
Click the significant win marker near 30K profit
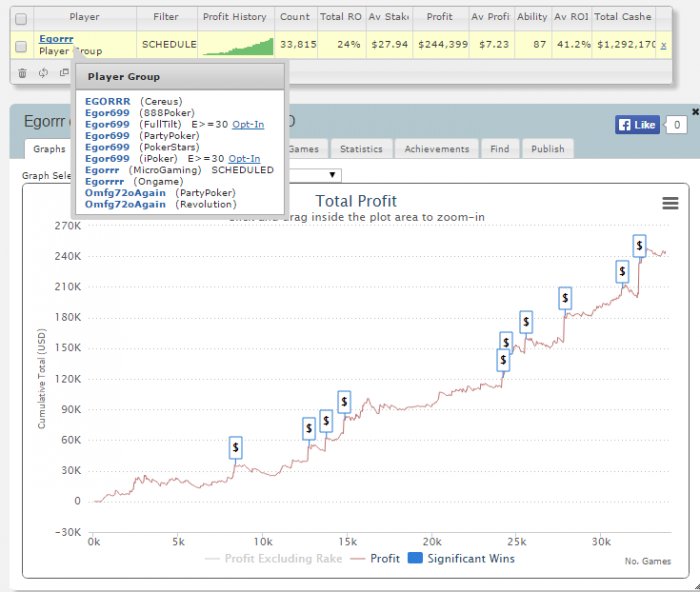[x=236, y=447]
